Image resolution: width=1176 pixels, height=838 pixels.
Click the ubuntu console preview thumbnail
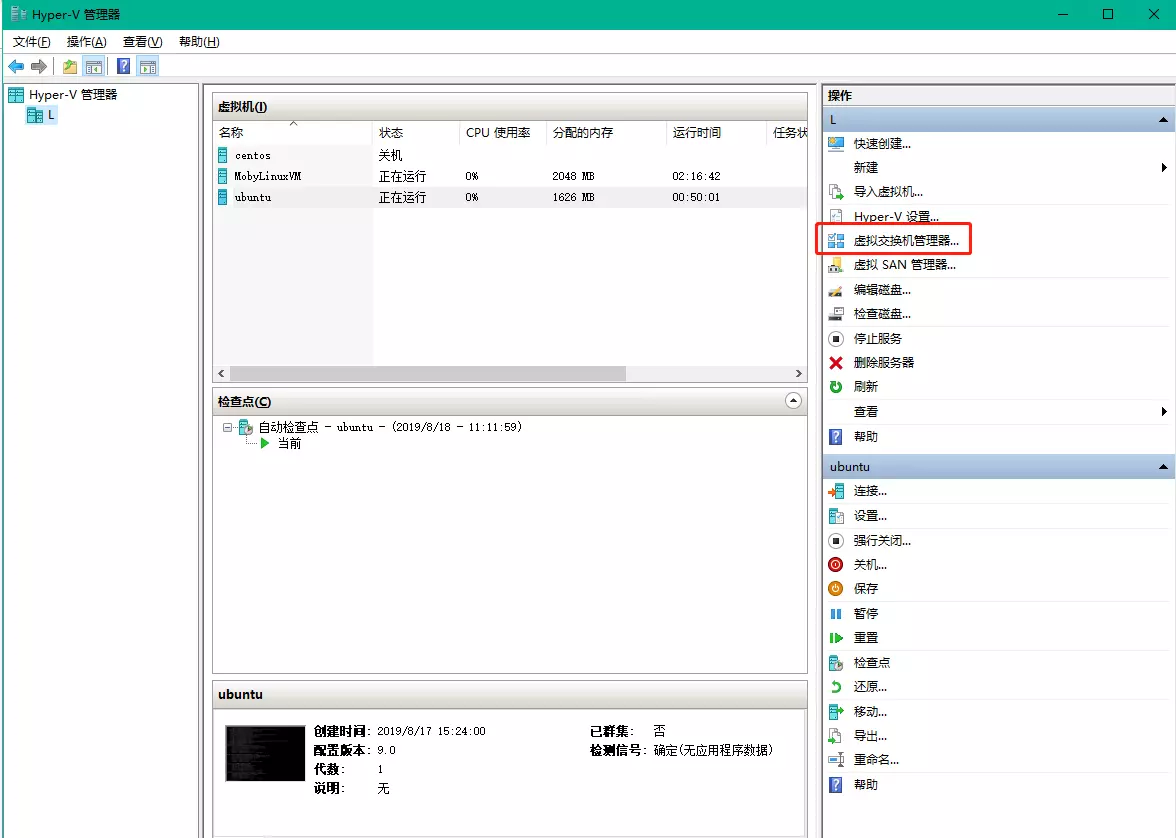(x=266, y=753)
